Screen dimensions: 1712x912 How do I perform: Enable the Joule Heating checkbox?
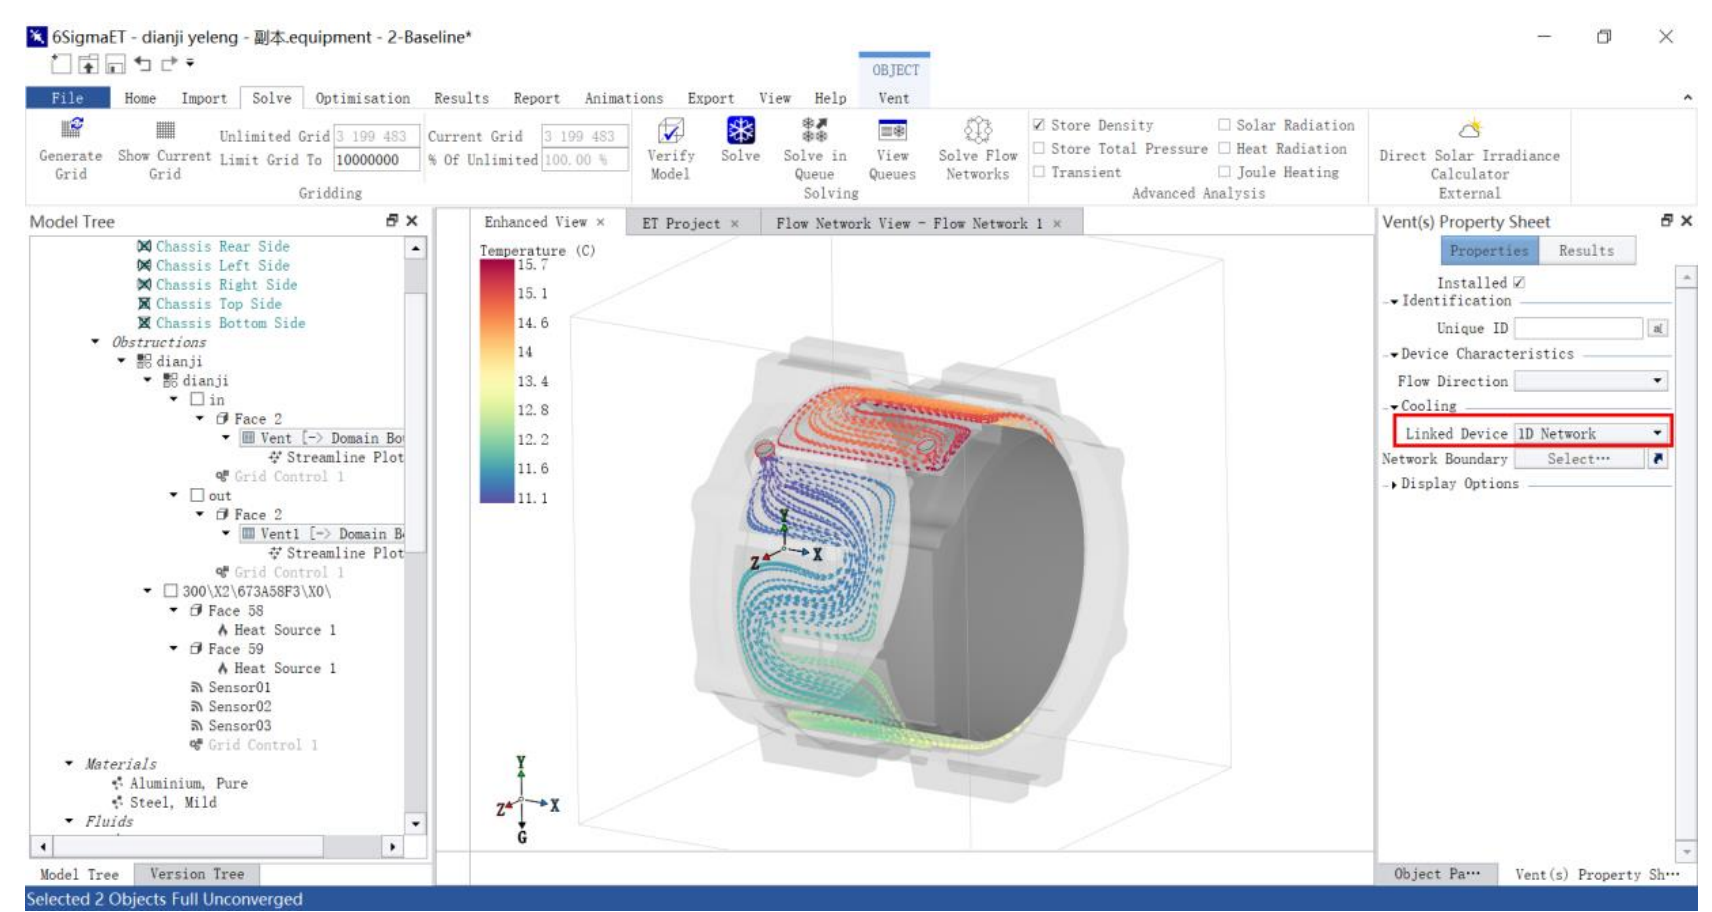1224,172
